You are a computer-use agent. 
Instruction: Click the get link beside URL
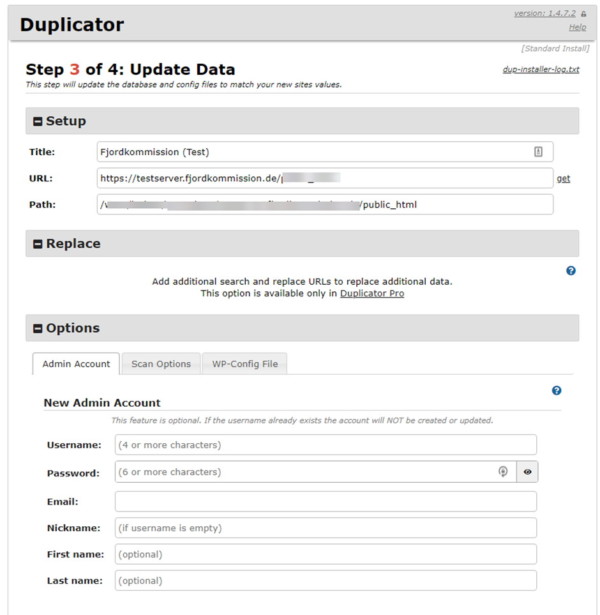563,178
